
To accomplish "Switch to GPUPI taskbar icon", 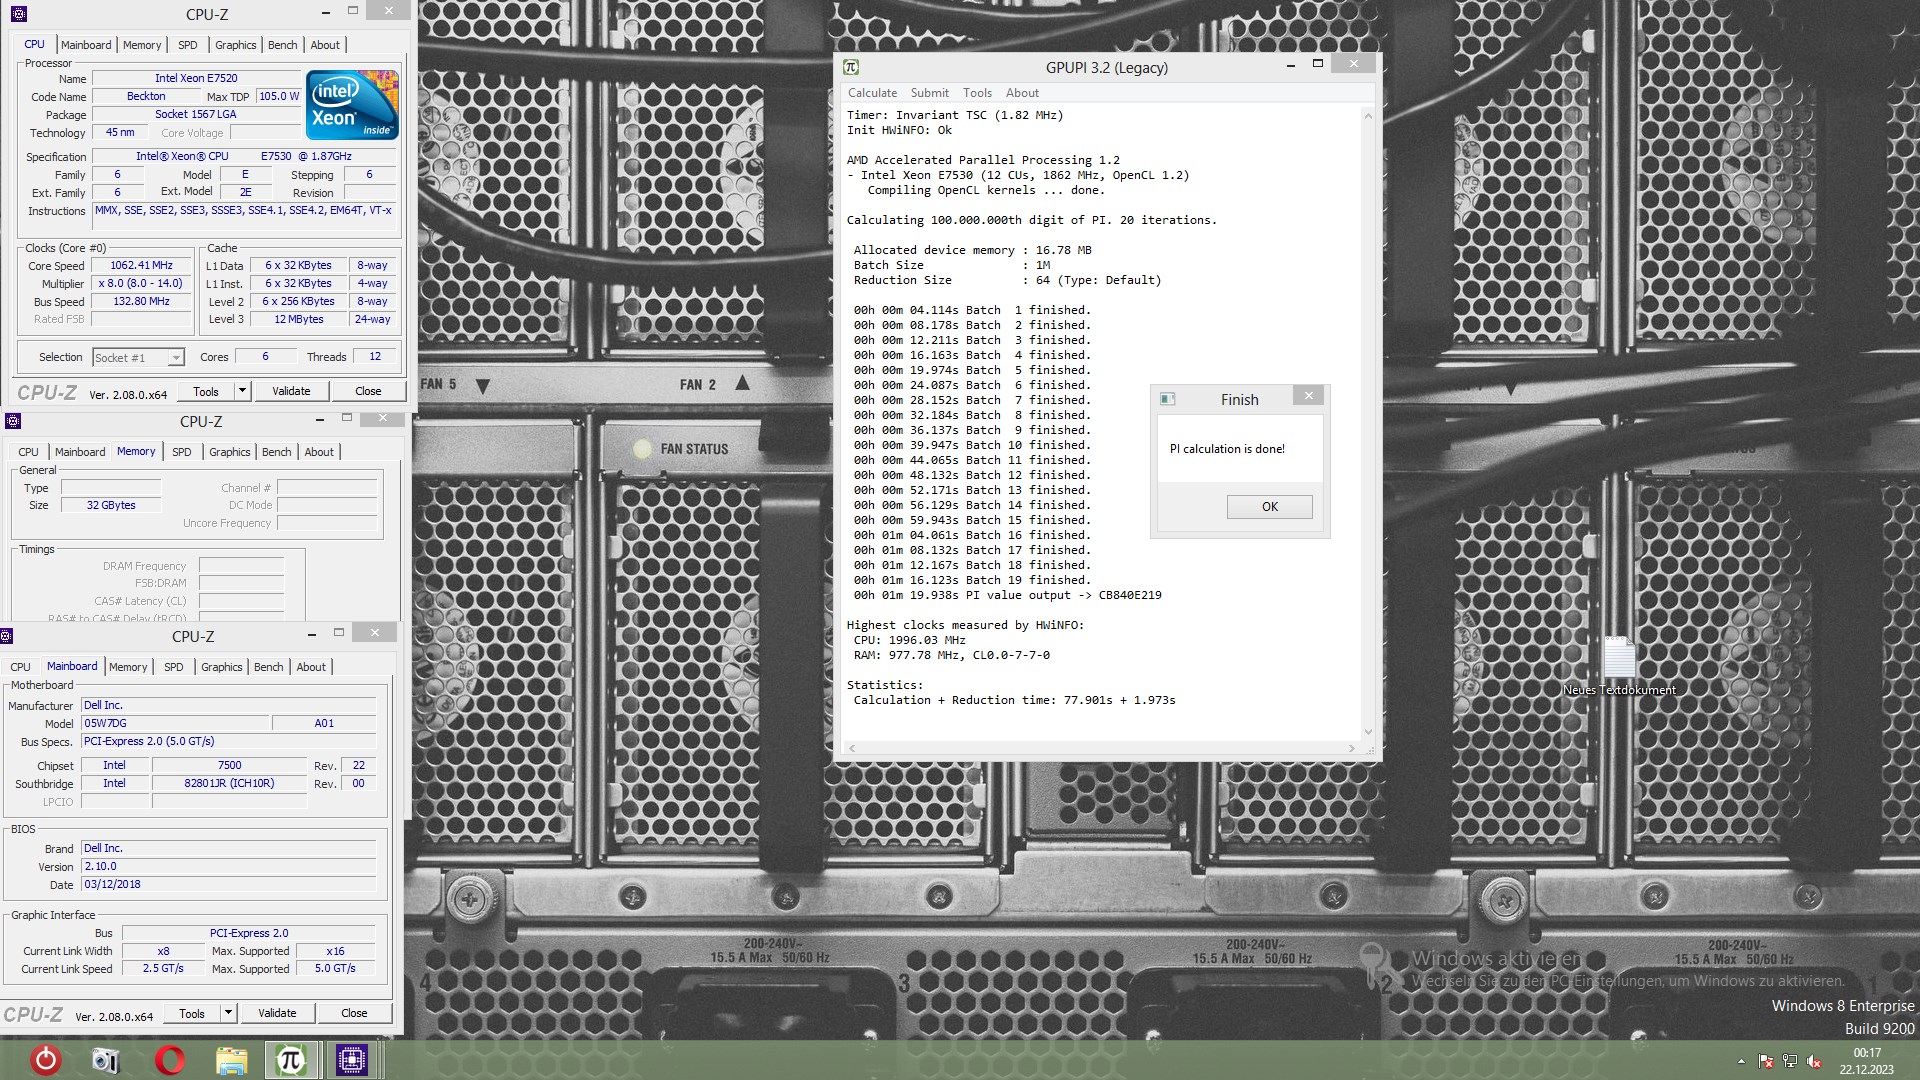I will [291, 1060].
